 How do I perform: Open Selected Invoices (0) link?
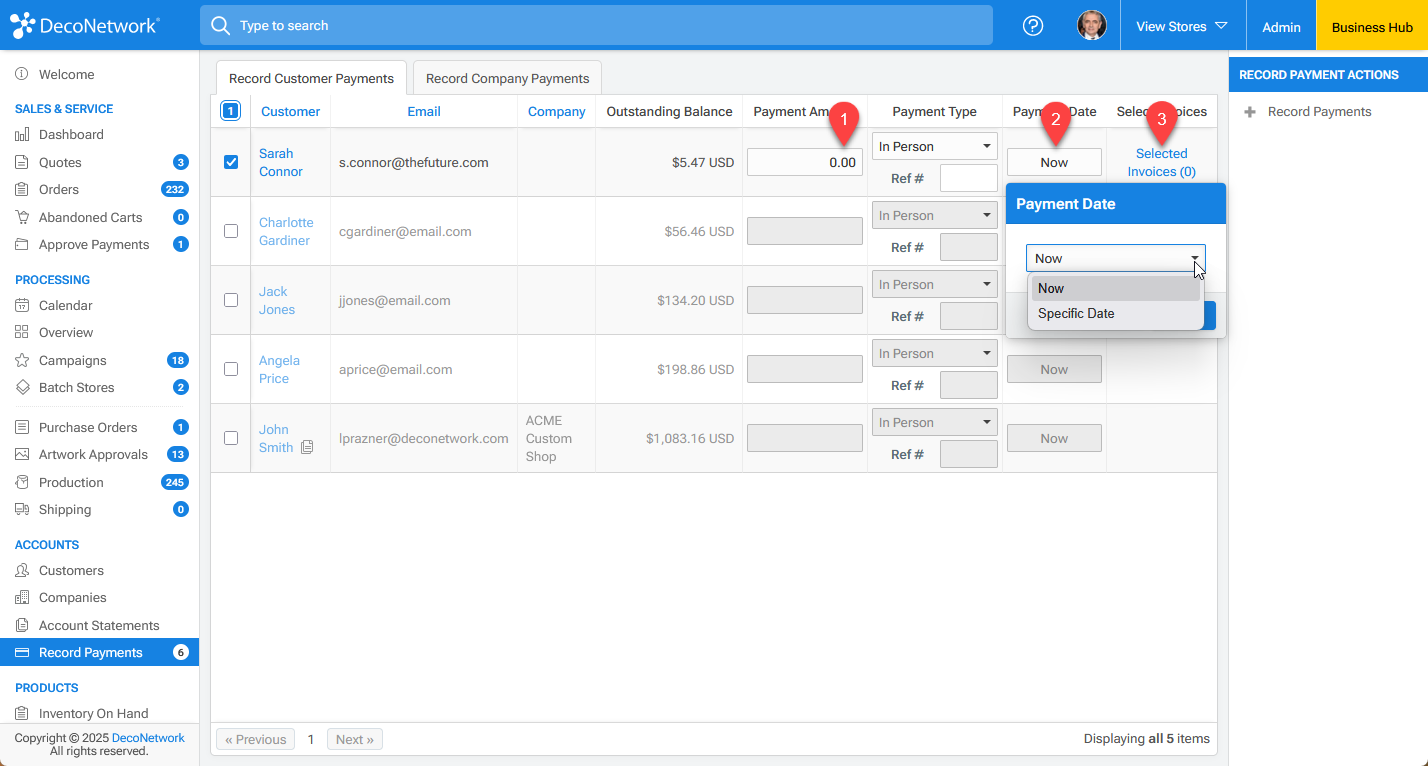coord(1161,162)
